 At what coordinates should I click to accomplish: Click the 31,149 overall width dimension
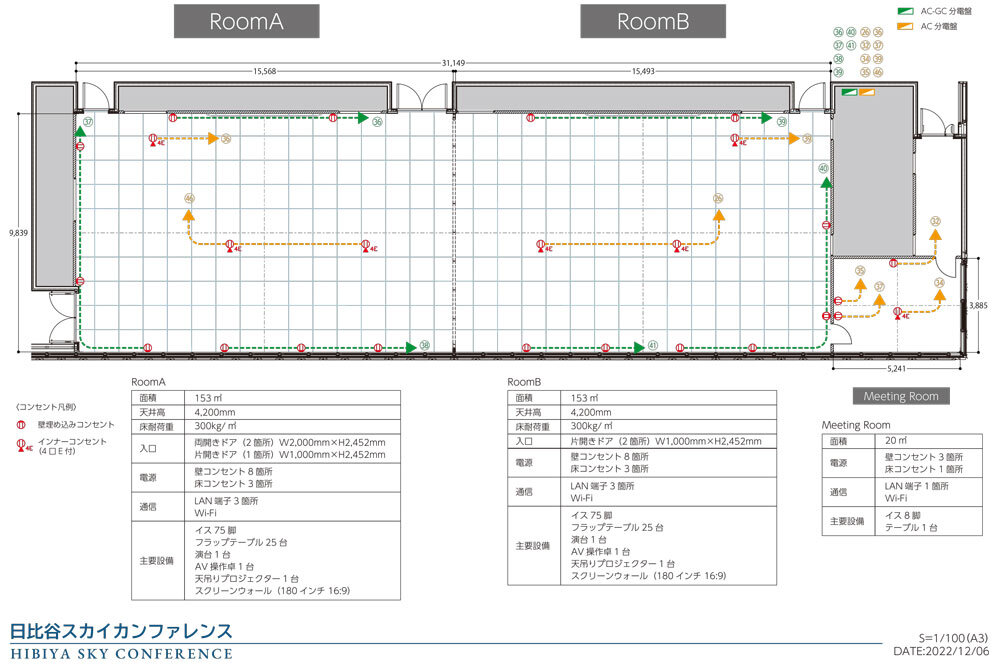453,63
